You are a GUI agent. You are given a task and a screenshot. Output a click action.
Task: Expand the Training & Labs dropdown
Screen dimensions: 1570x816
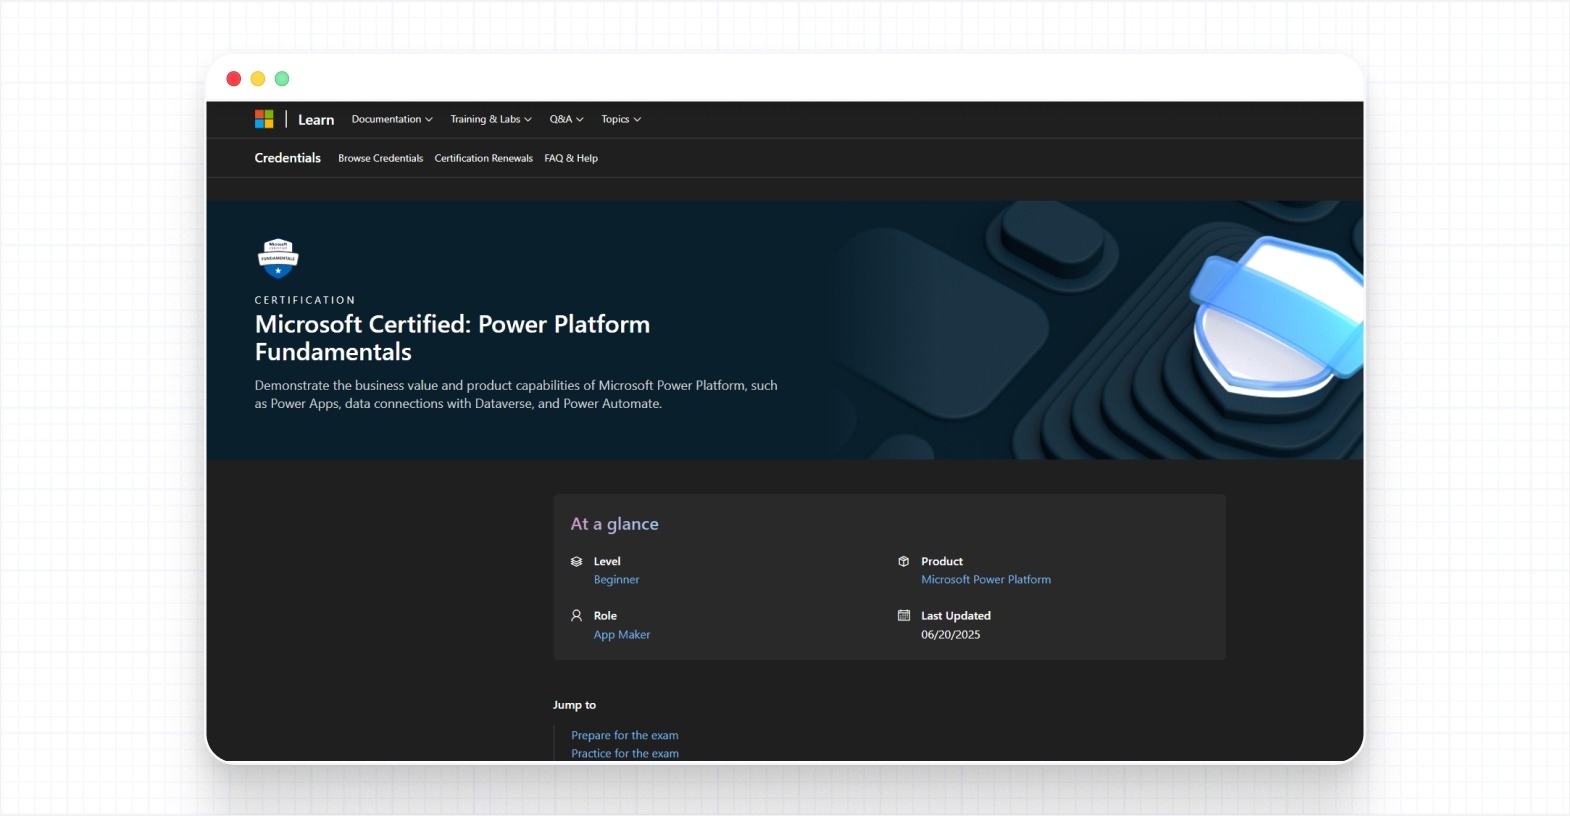point(491,119)
